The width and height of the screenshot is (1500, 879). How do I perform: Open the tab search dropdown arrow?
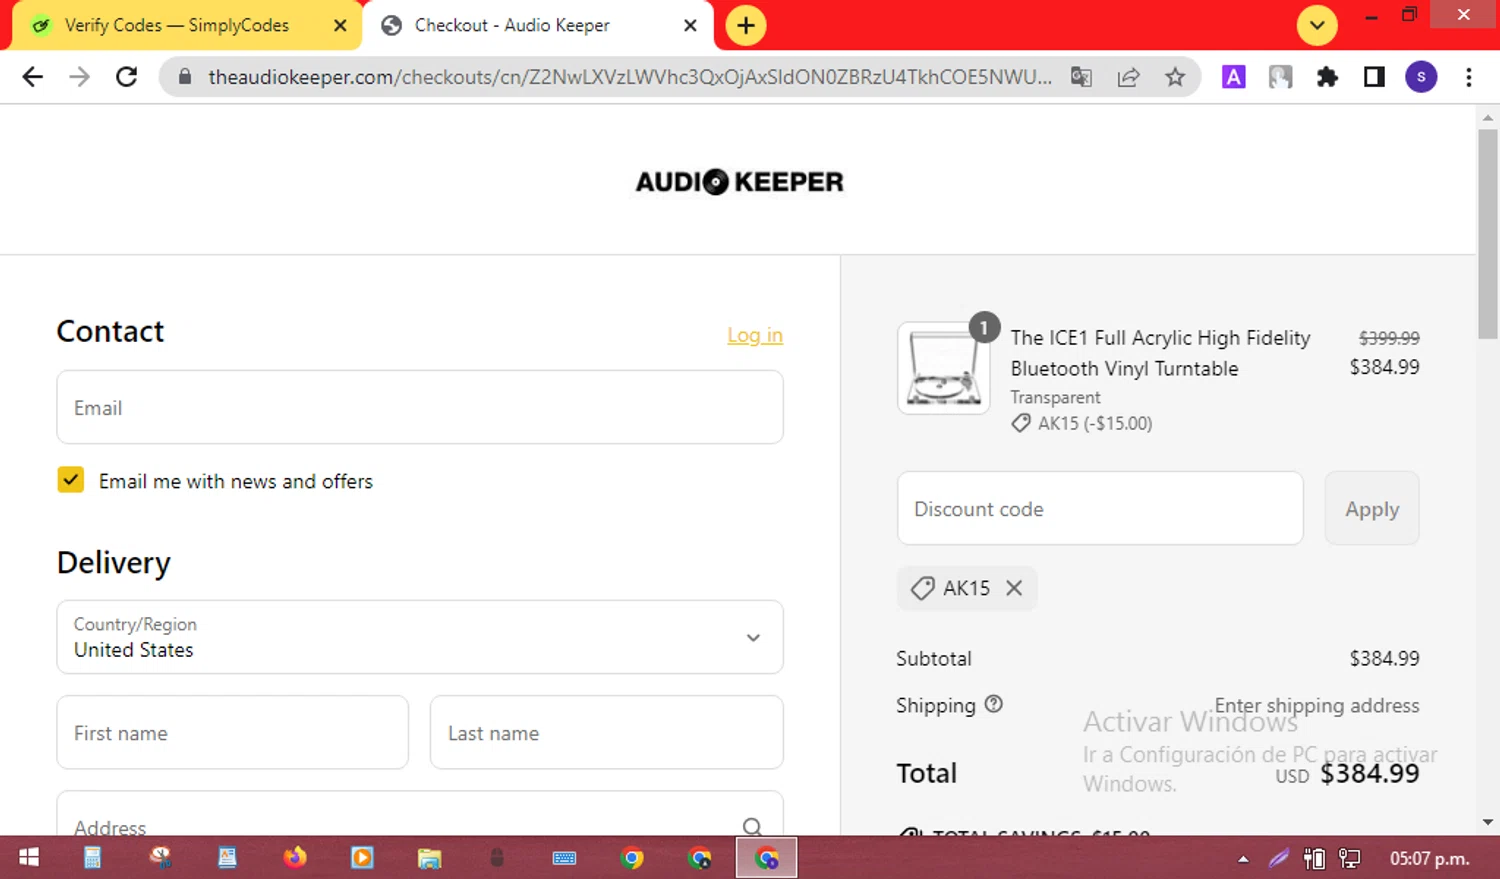click(x=1317, y=25)
